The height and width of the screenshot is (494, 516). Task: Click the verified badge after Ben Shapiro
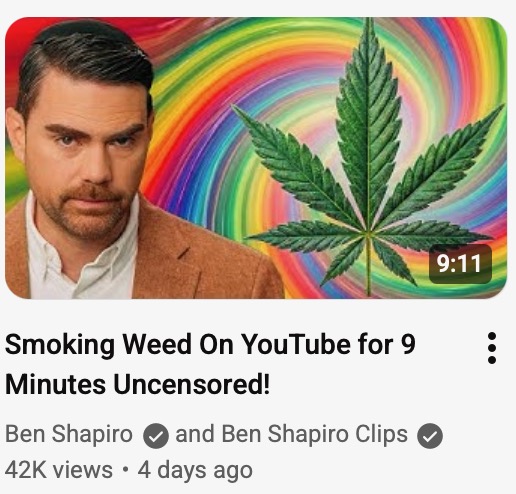tap(156, 436)
